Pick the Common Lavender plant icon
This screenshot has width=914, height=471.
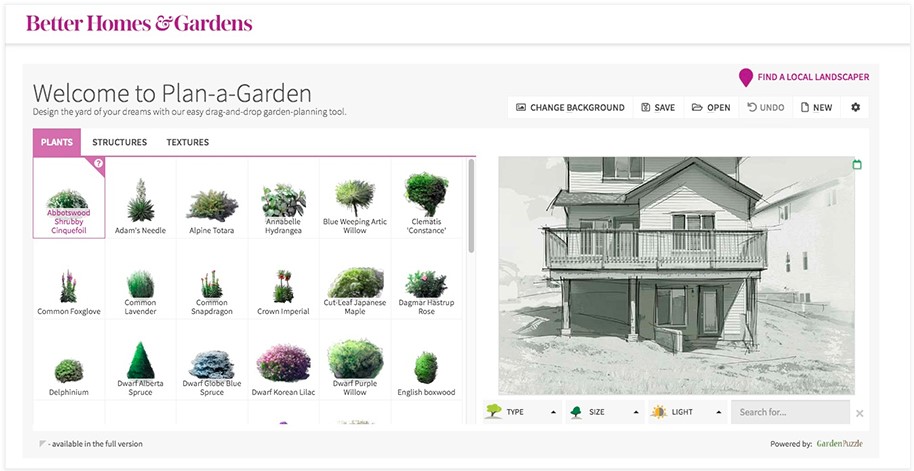pyautogui.click(x=140, y=284)
